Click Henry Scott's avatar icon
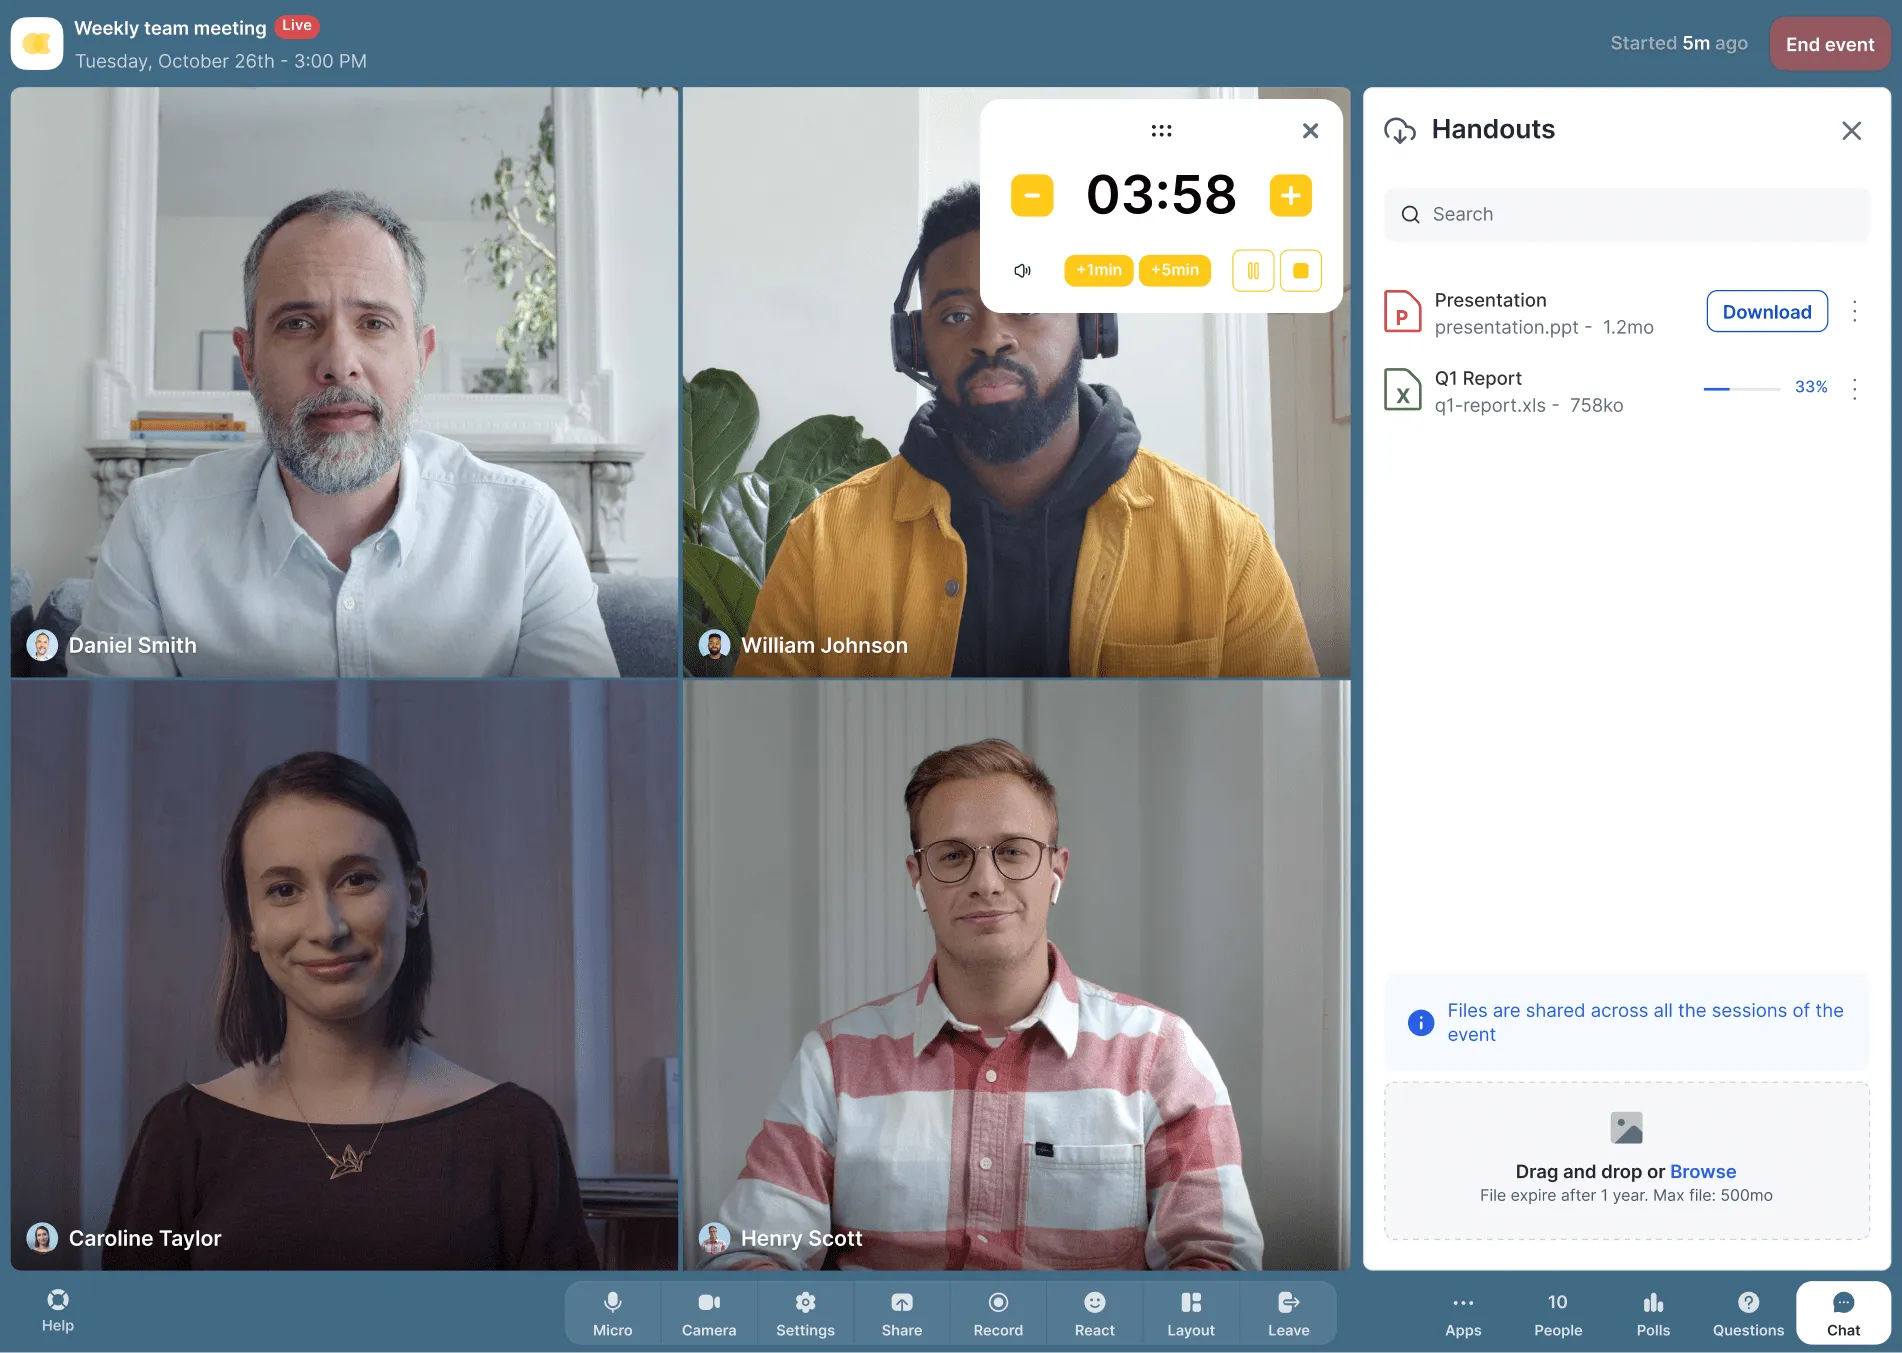Viewport: 1902px width, 1353px height. click(x=714, y=1238)
